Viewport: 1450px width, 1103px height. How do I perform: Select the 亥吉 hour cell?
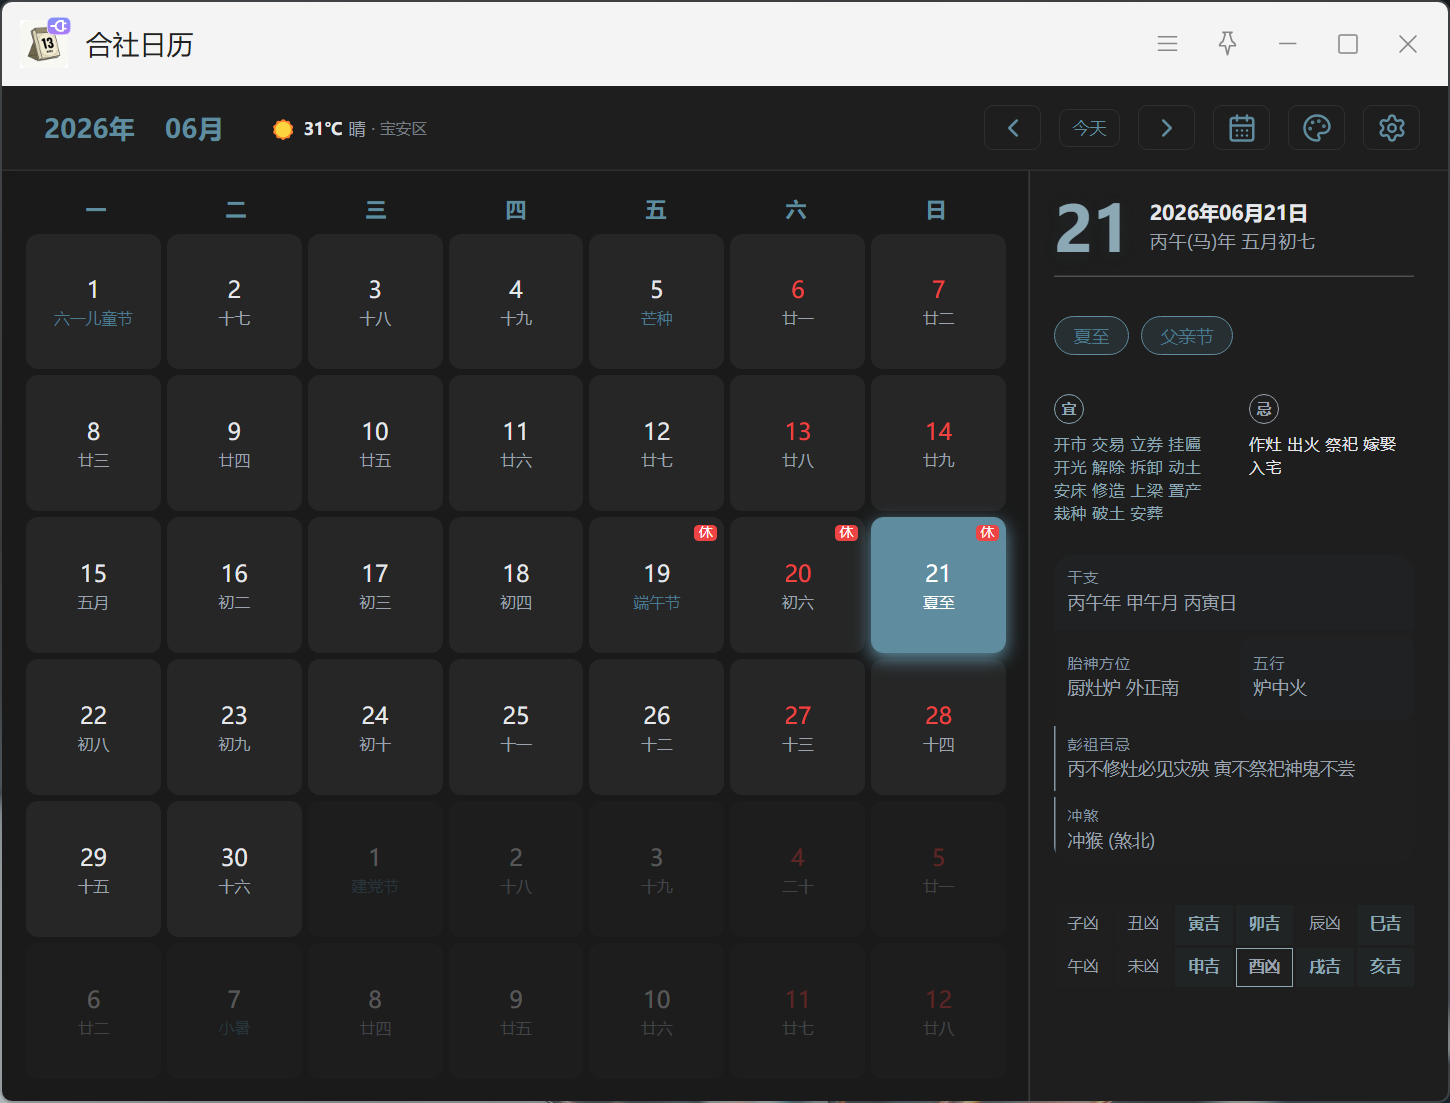1385,967
